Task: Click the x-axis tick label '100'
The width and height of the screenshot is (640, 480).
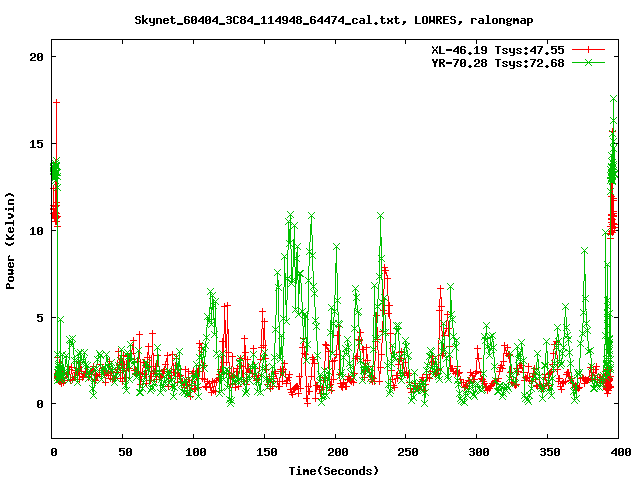Action: [196, 452]
